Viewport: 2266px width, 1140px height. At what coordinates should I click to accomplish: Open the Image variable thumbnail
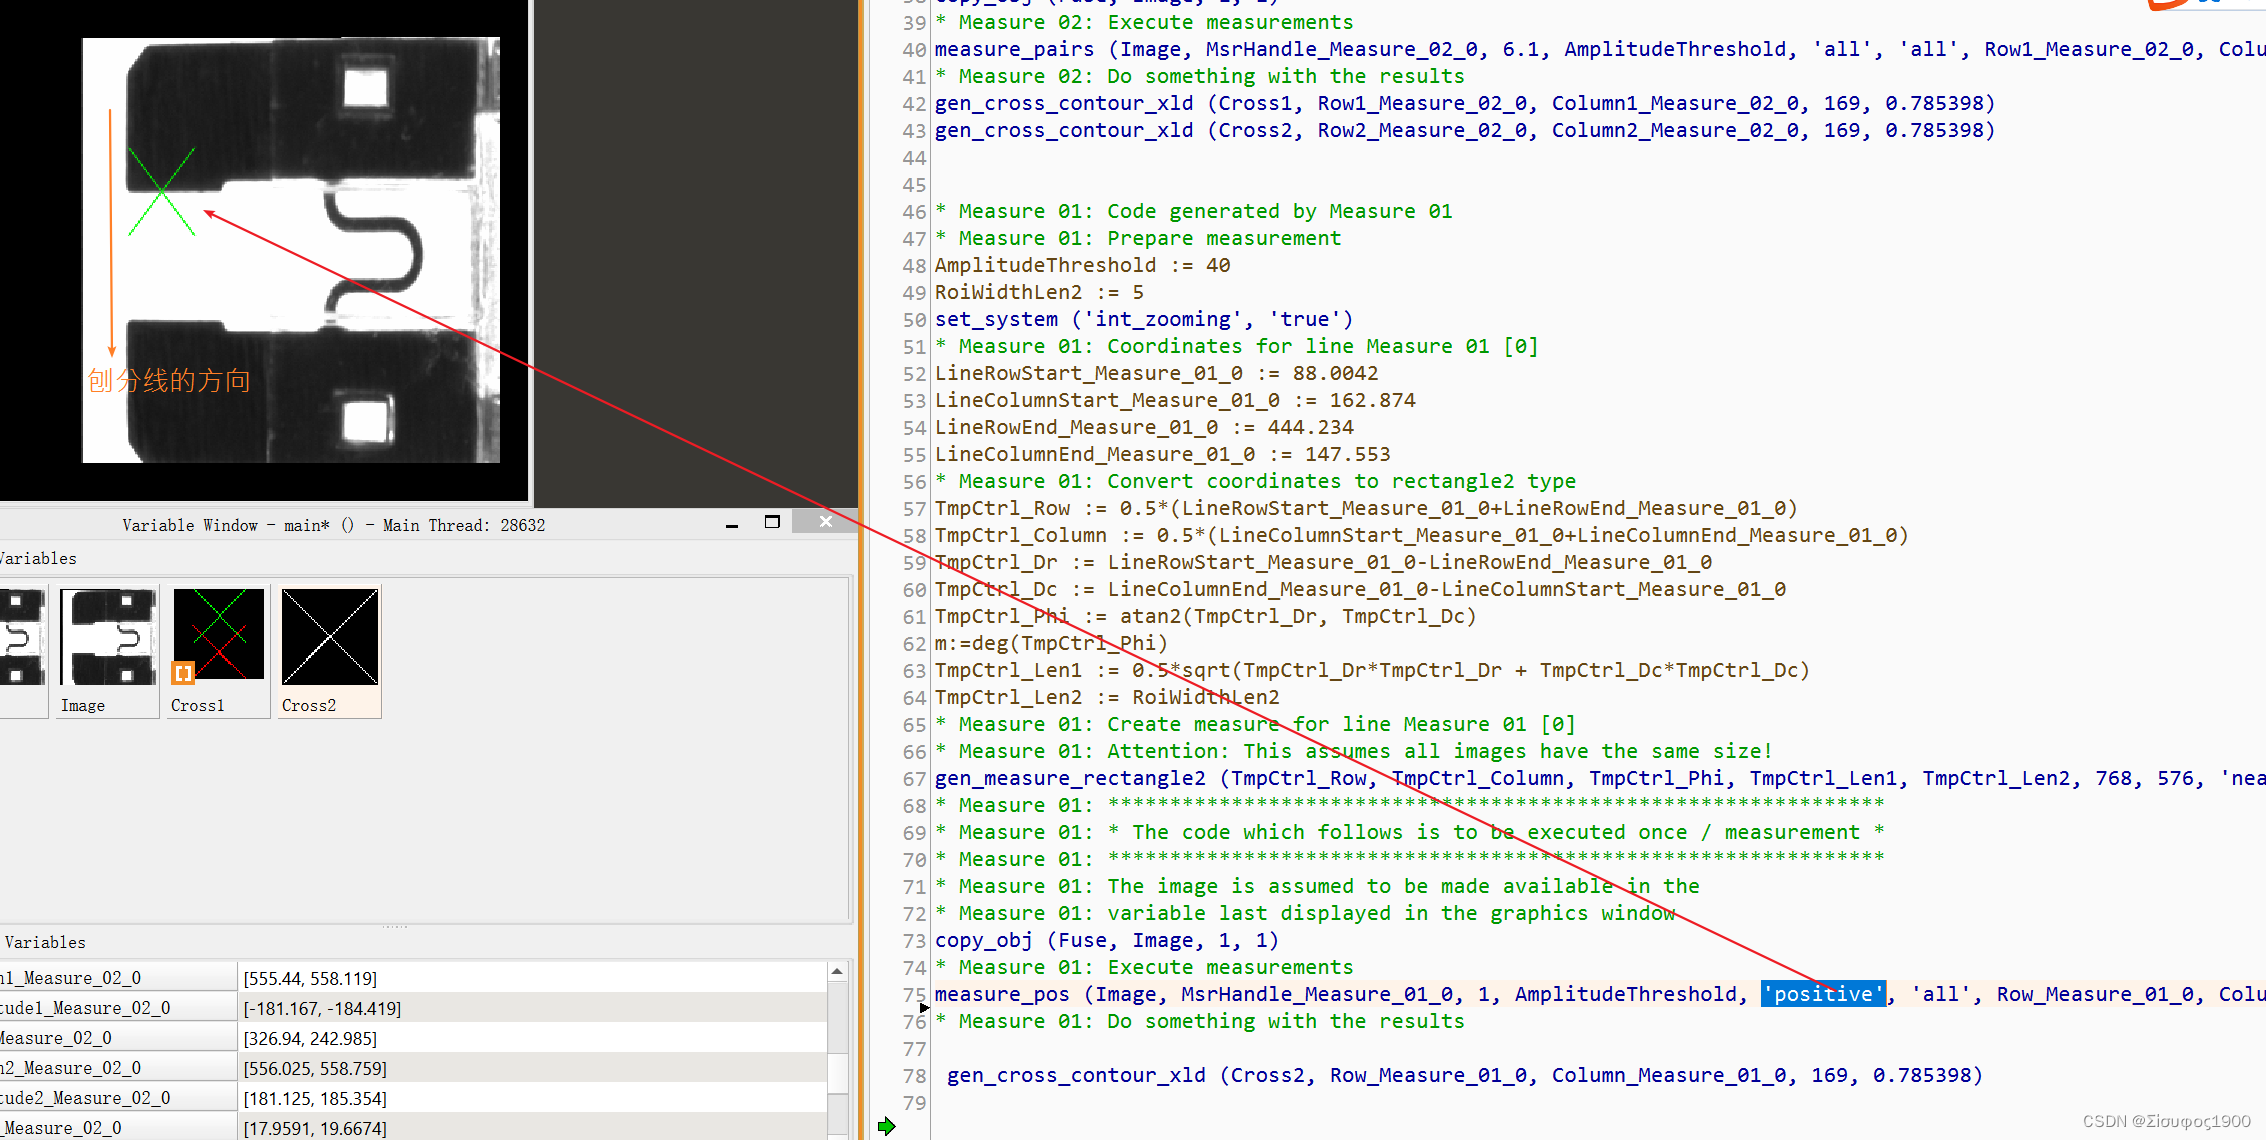click(108, 636)
